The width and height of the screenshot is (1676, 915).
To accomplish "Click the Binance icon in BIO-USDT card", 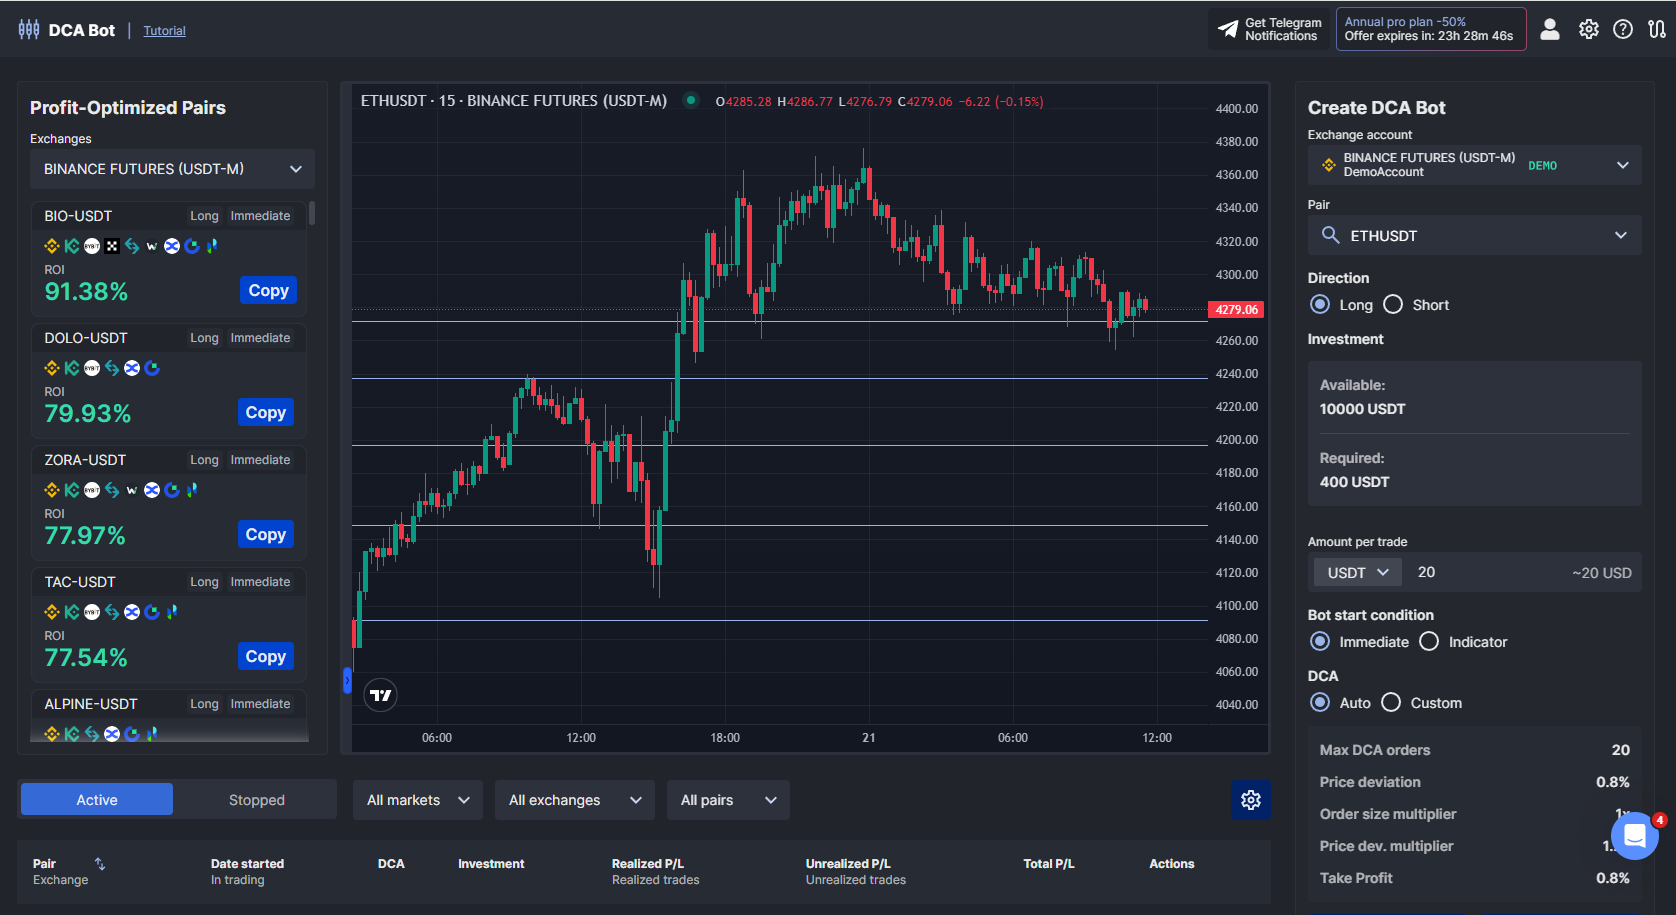I will pyautogui.click(x=52, y=246).
